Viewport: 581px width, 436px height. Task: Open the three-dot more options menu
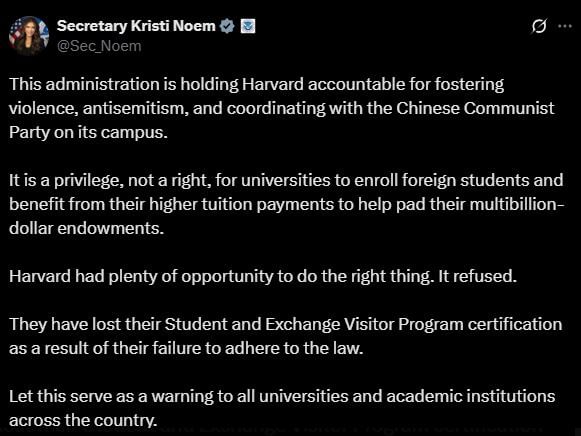point(565,26)
